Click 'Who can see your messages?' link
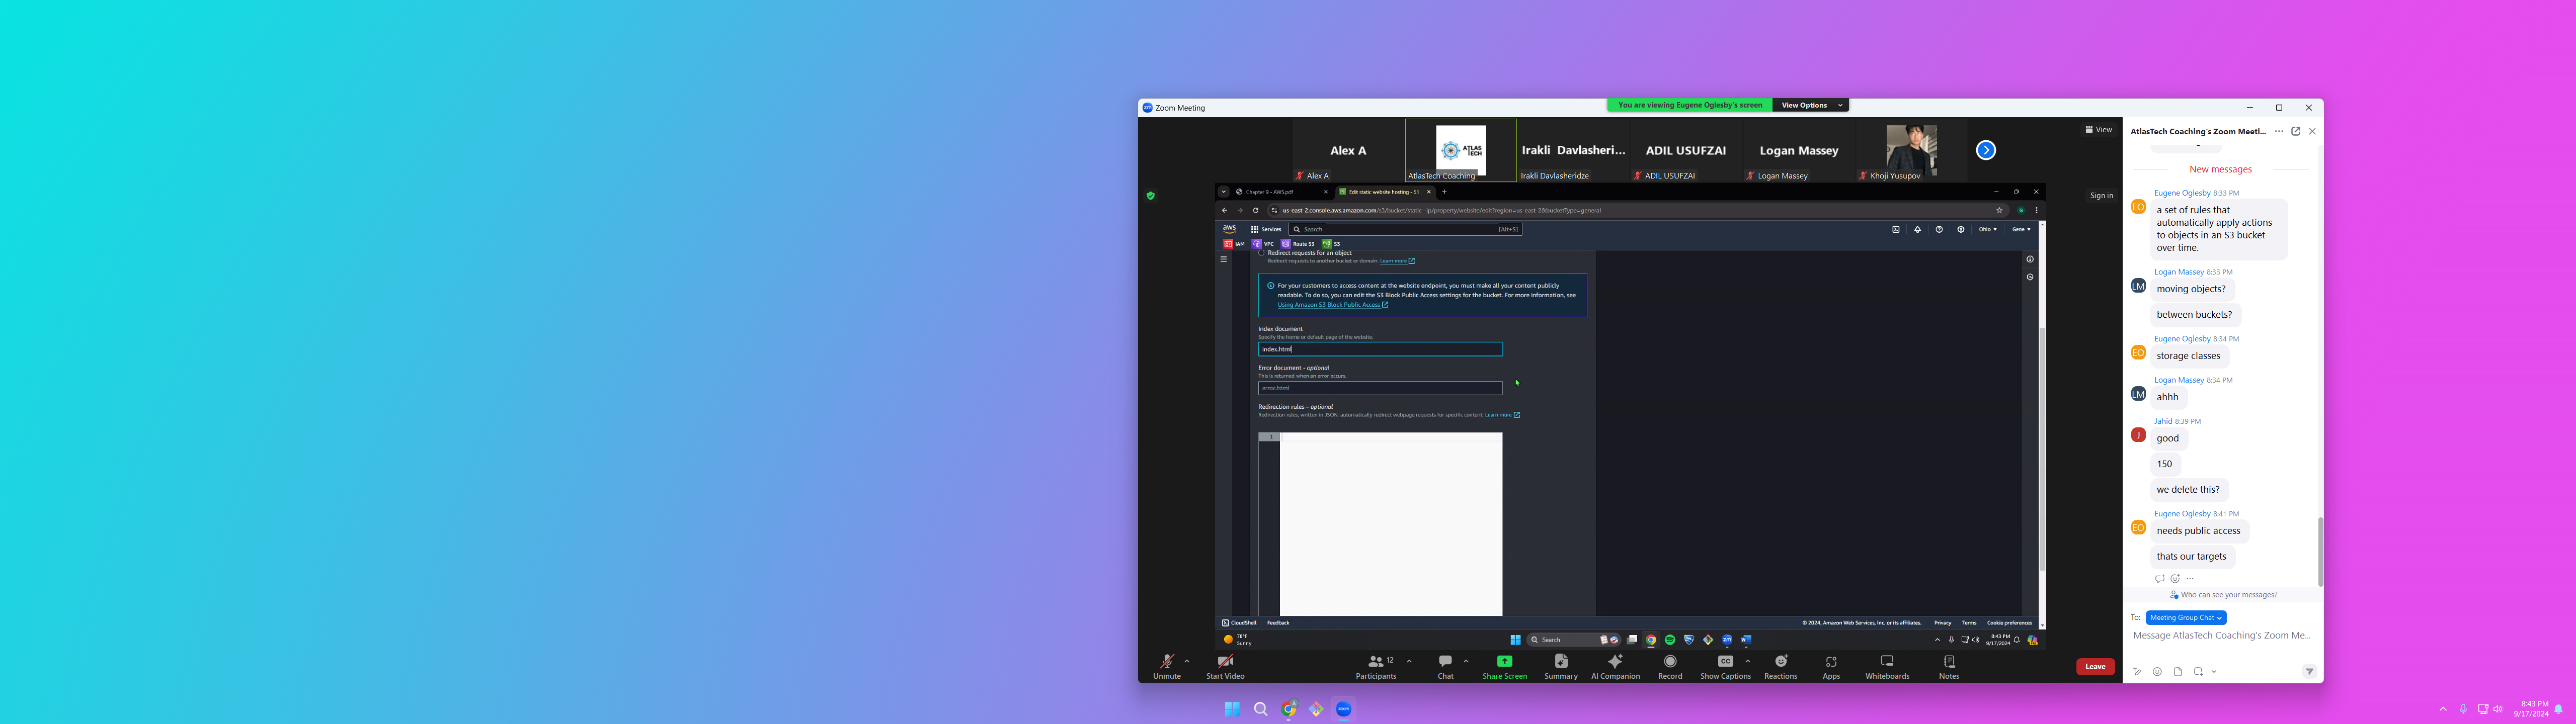The width and height of the screenshot is (2576, 724). click(2228, 595)
